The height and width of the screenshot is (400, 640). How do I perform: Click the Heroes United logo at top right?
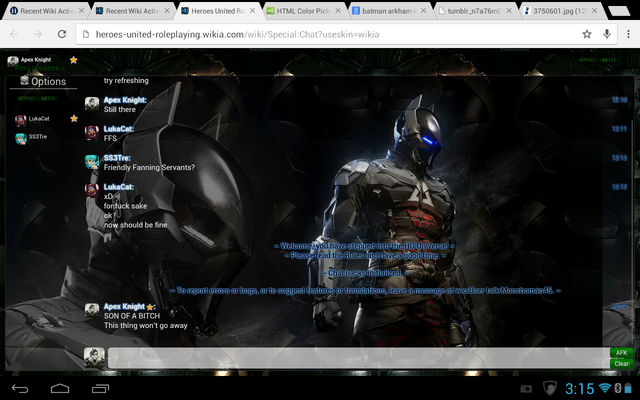coord(598,60)
